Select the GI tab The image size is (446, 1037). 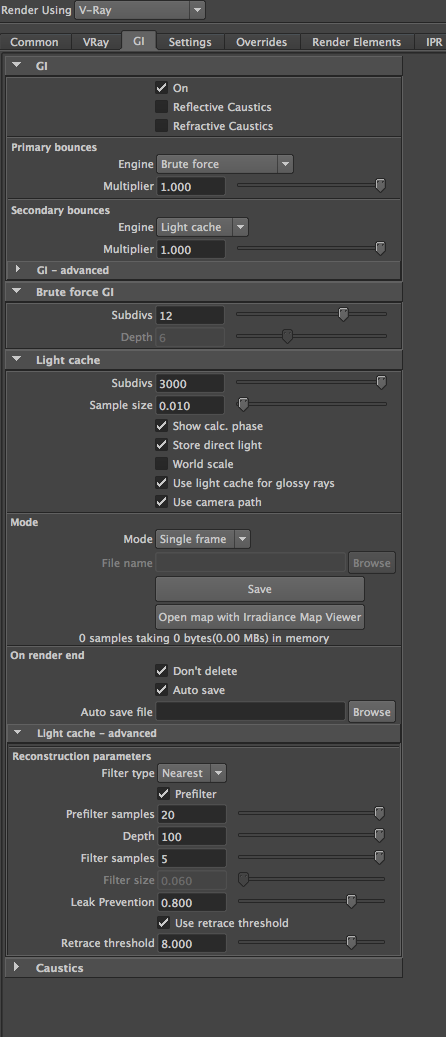(138, 41)
